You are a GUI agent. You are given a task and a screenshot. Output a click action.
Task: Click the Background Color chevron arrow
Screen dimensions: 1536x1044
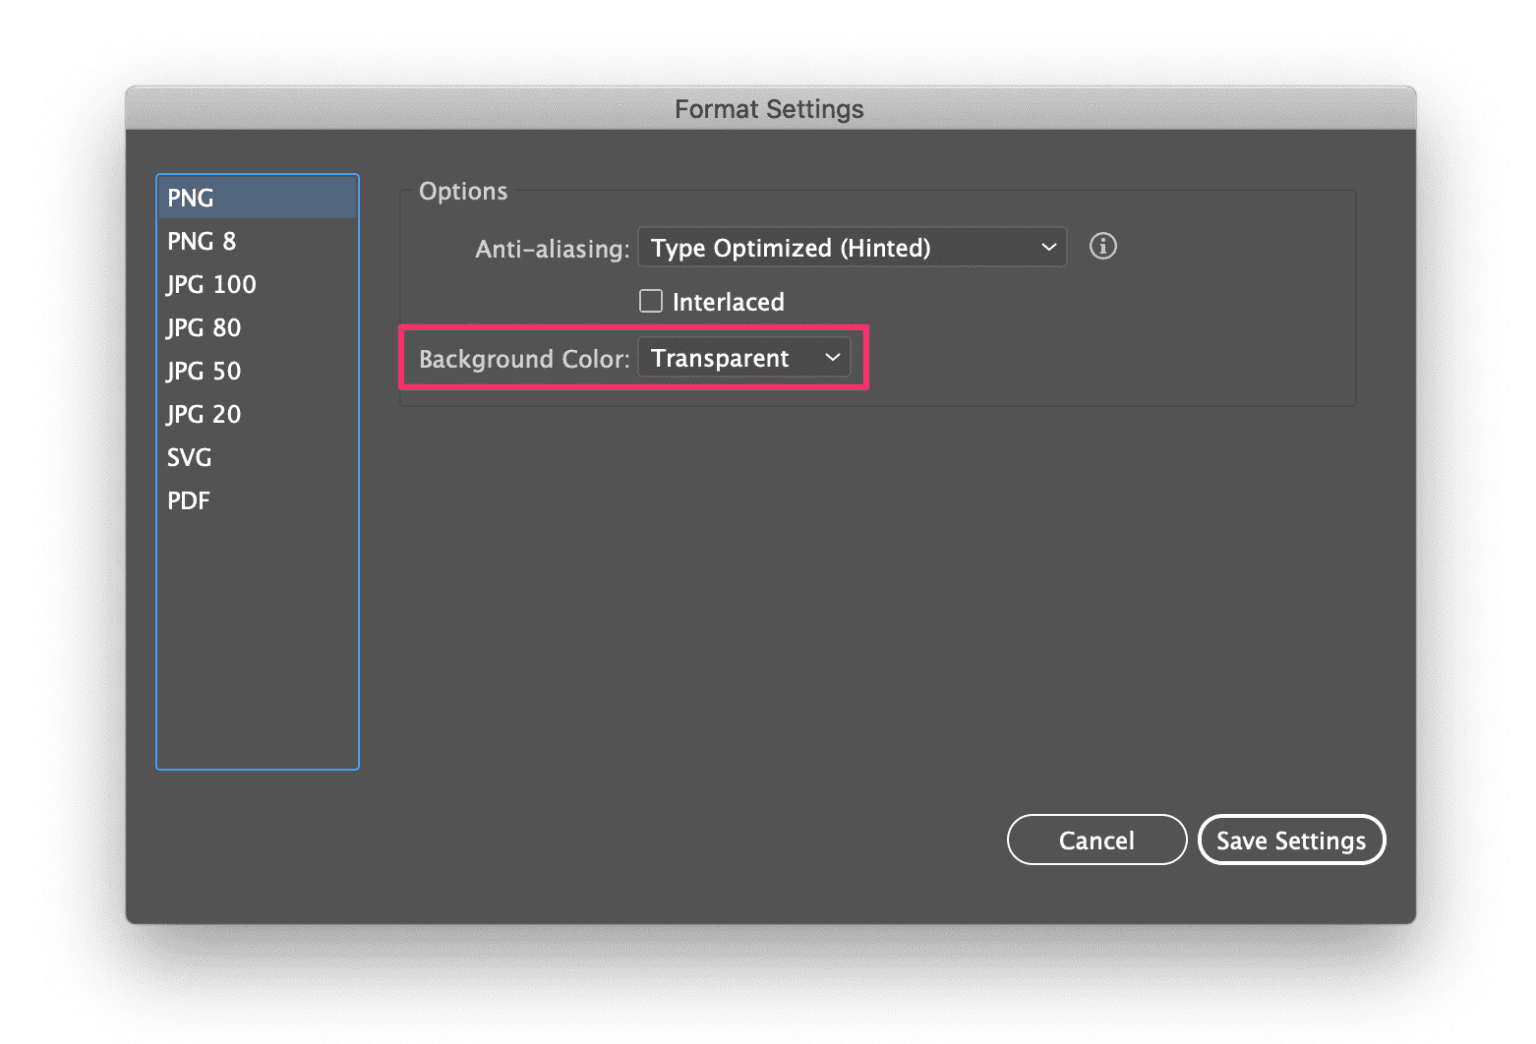click(x=832, y=358)
